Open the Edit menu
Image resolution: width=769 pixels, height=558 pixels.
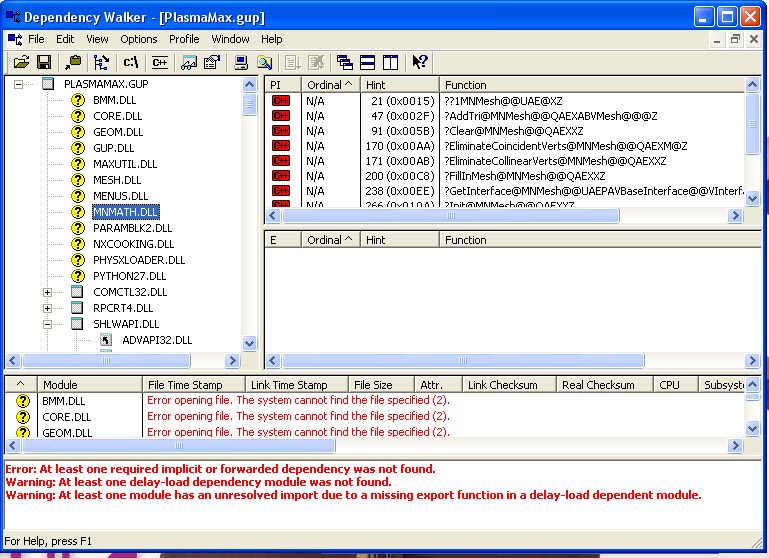(65, 39)
